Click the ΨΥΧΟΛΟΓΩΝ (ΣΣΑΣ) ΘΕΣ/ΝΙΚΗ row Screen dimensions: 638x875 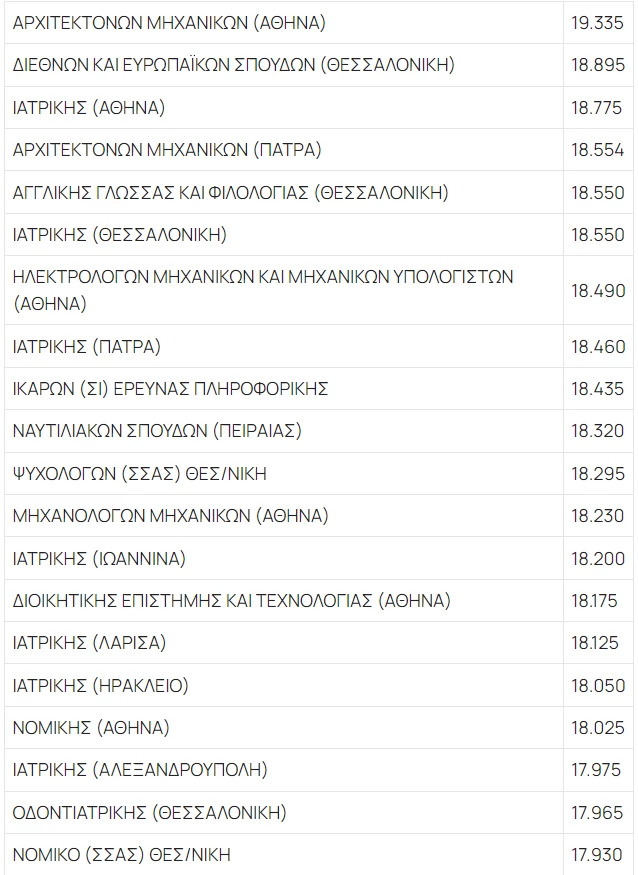point(140,474)
